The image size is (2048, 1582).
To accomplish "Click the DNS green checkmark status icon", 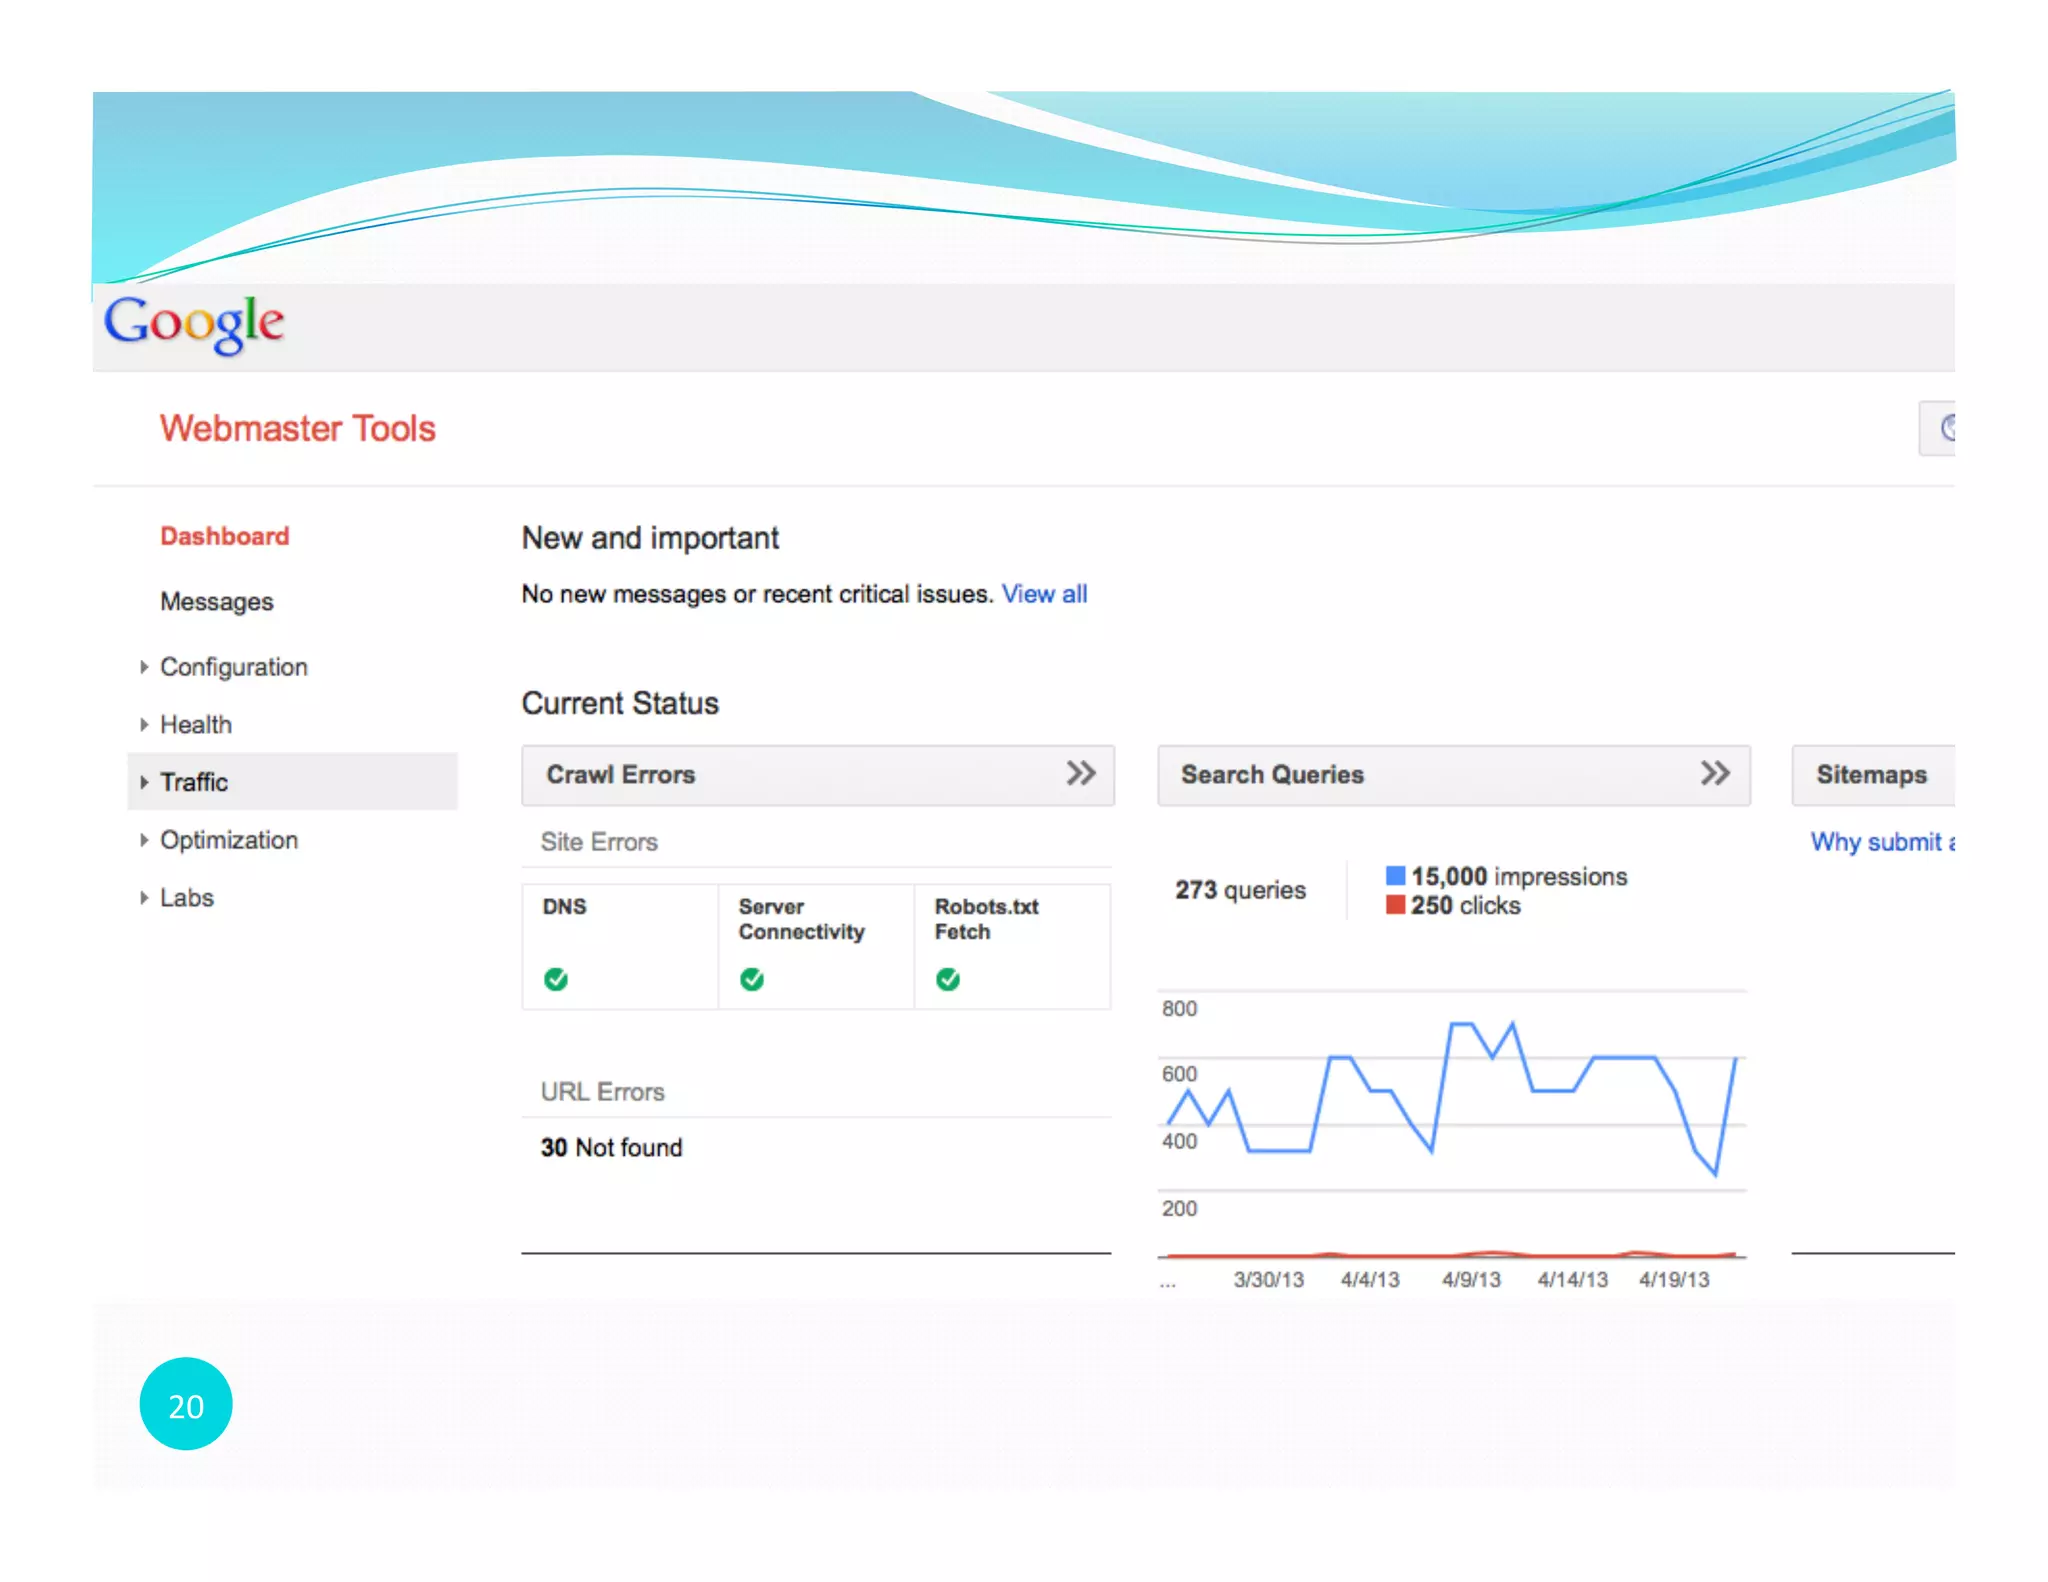I will coord(556,979).
